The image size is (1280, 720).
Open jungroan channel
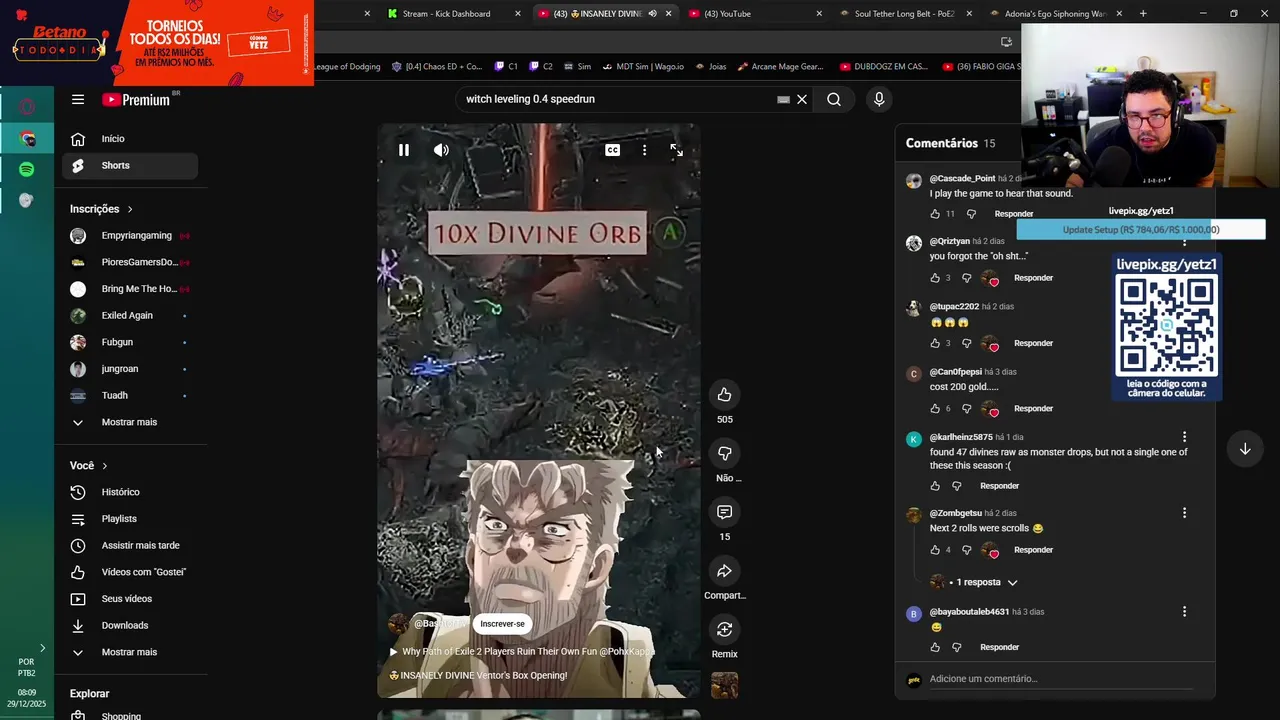130,369
